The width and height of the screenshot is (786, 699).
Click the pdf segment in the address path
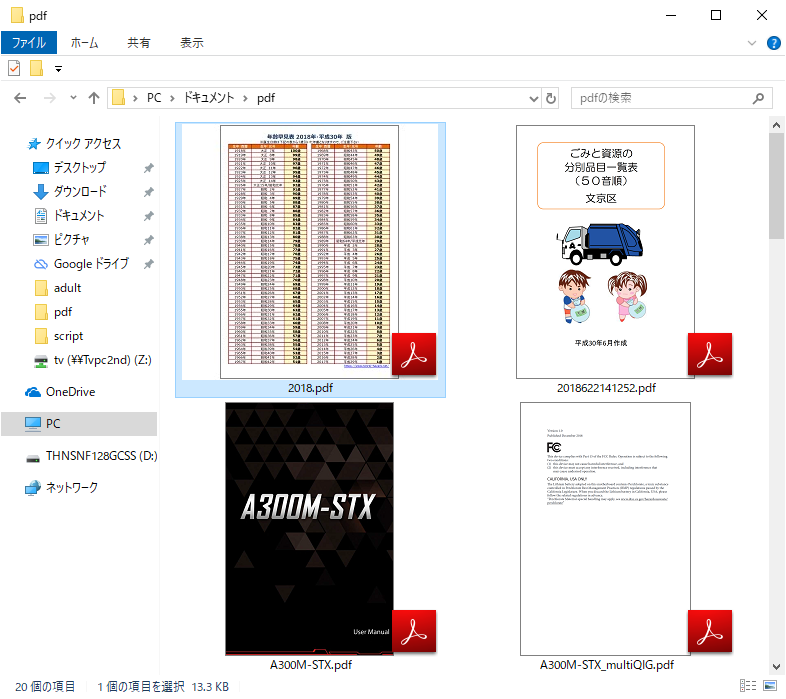pos(266,98)
